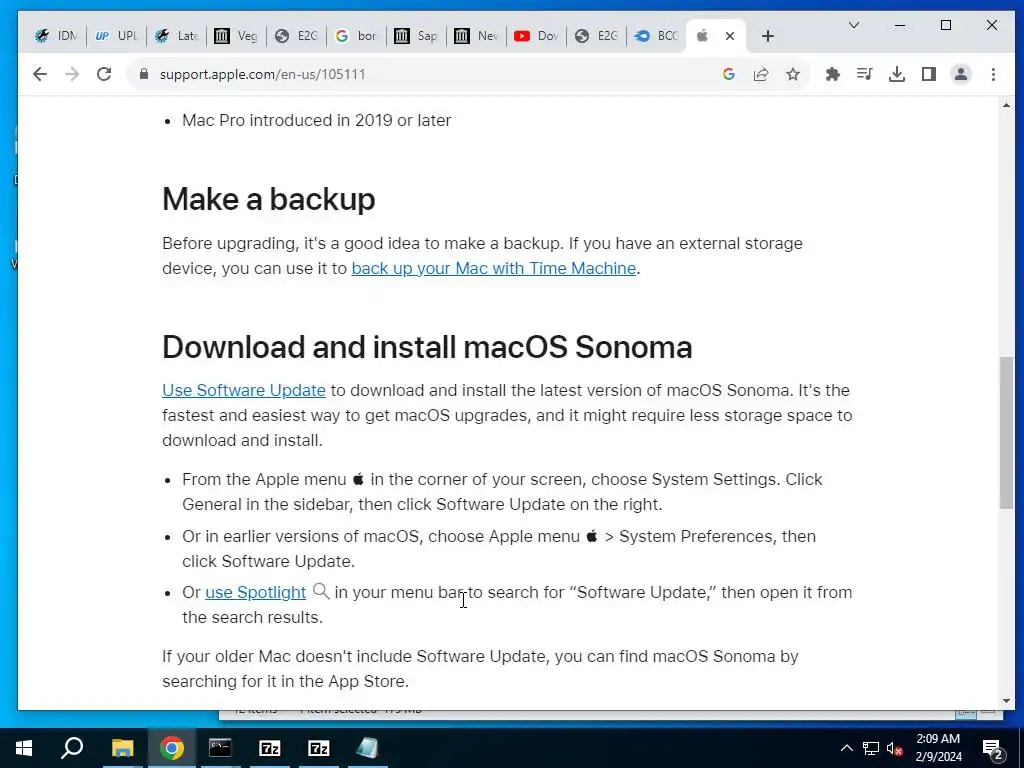Switch to the IDM tab
Image resolution: width=1024 pixels, height=768 pixels.
tap(56, 36)
